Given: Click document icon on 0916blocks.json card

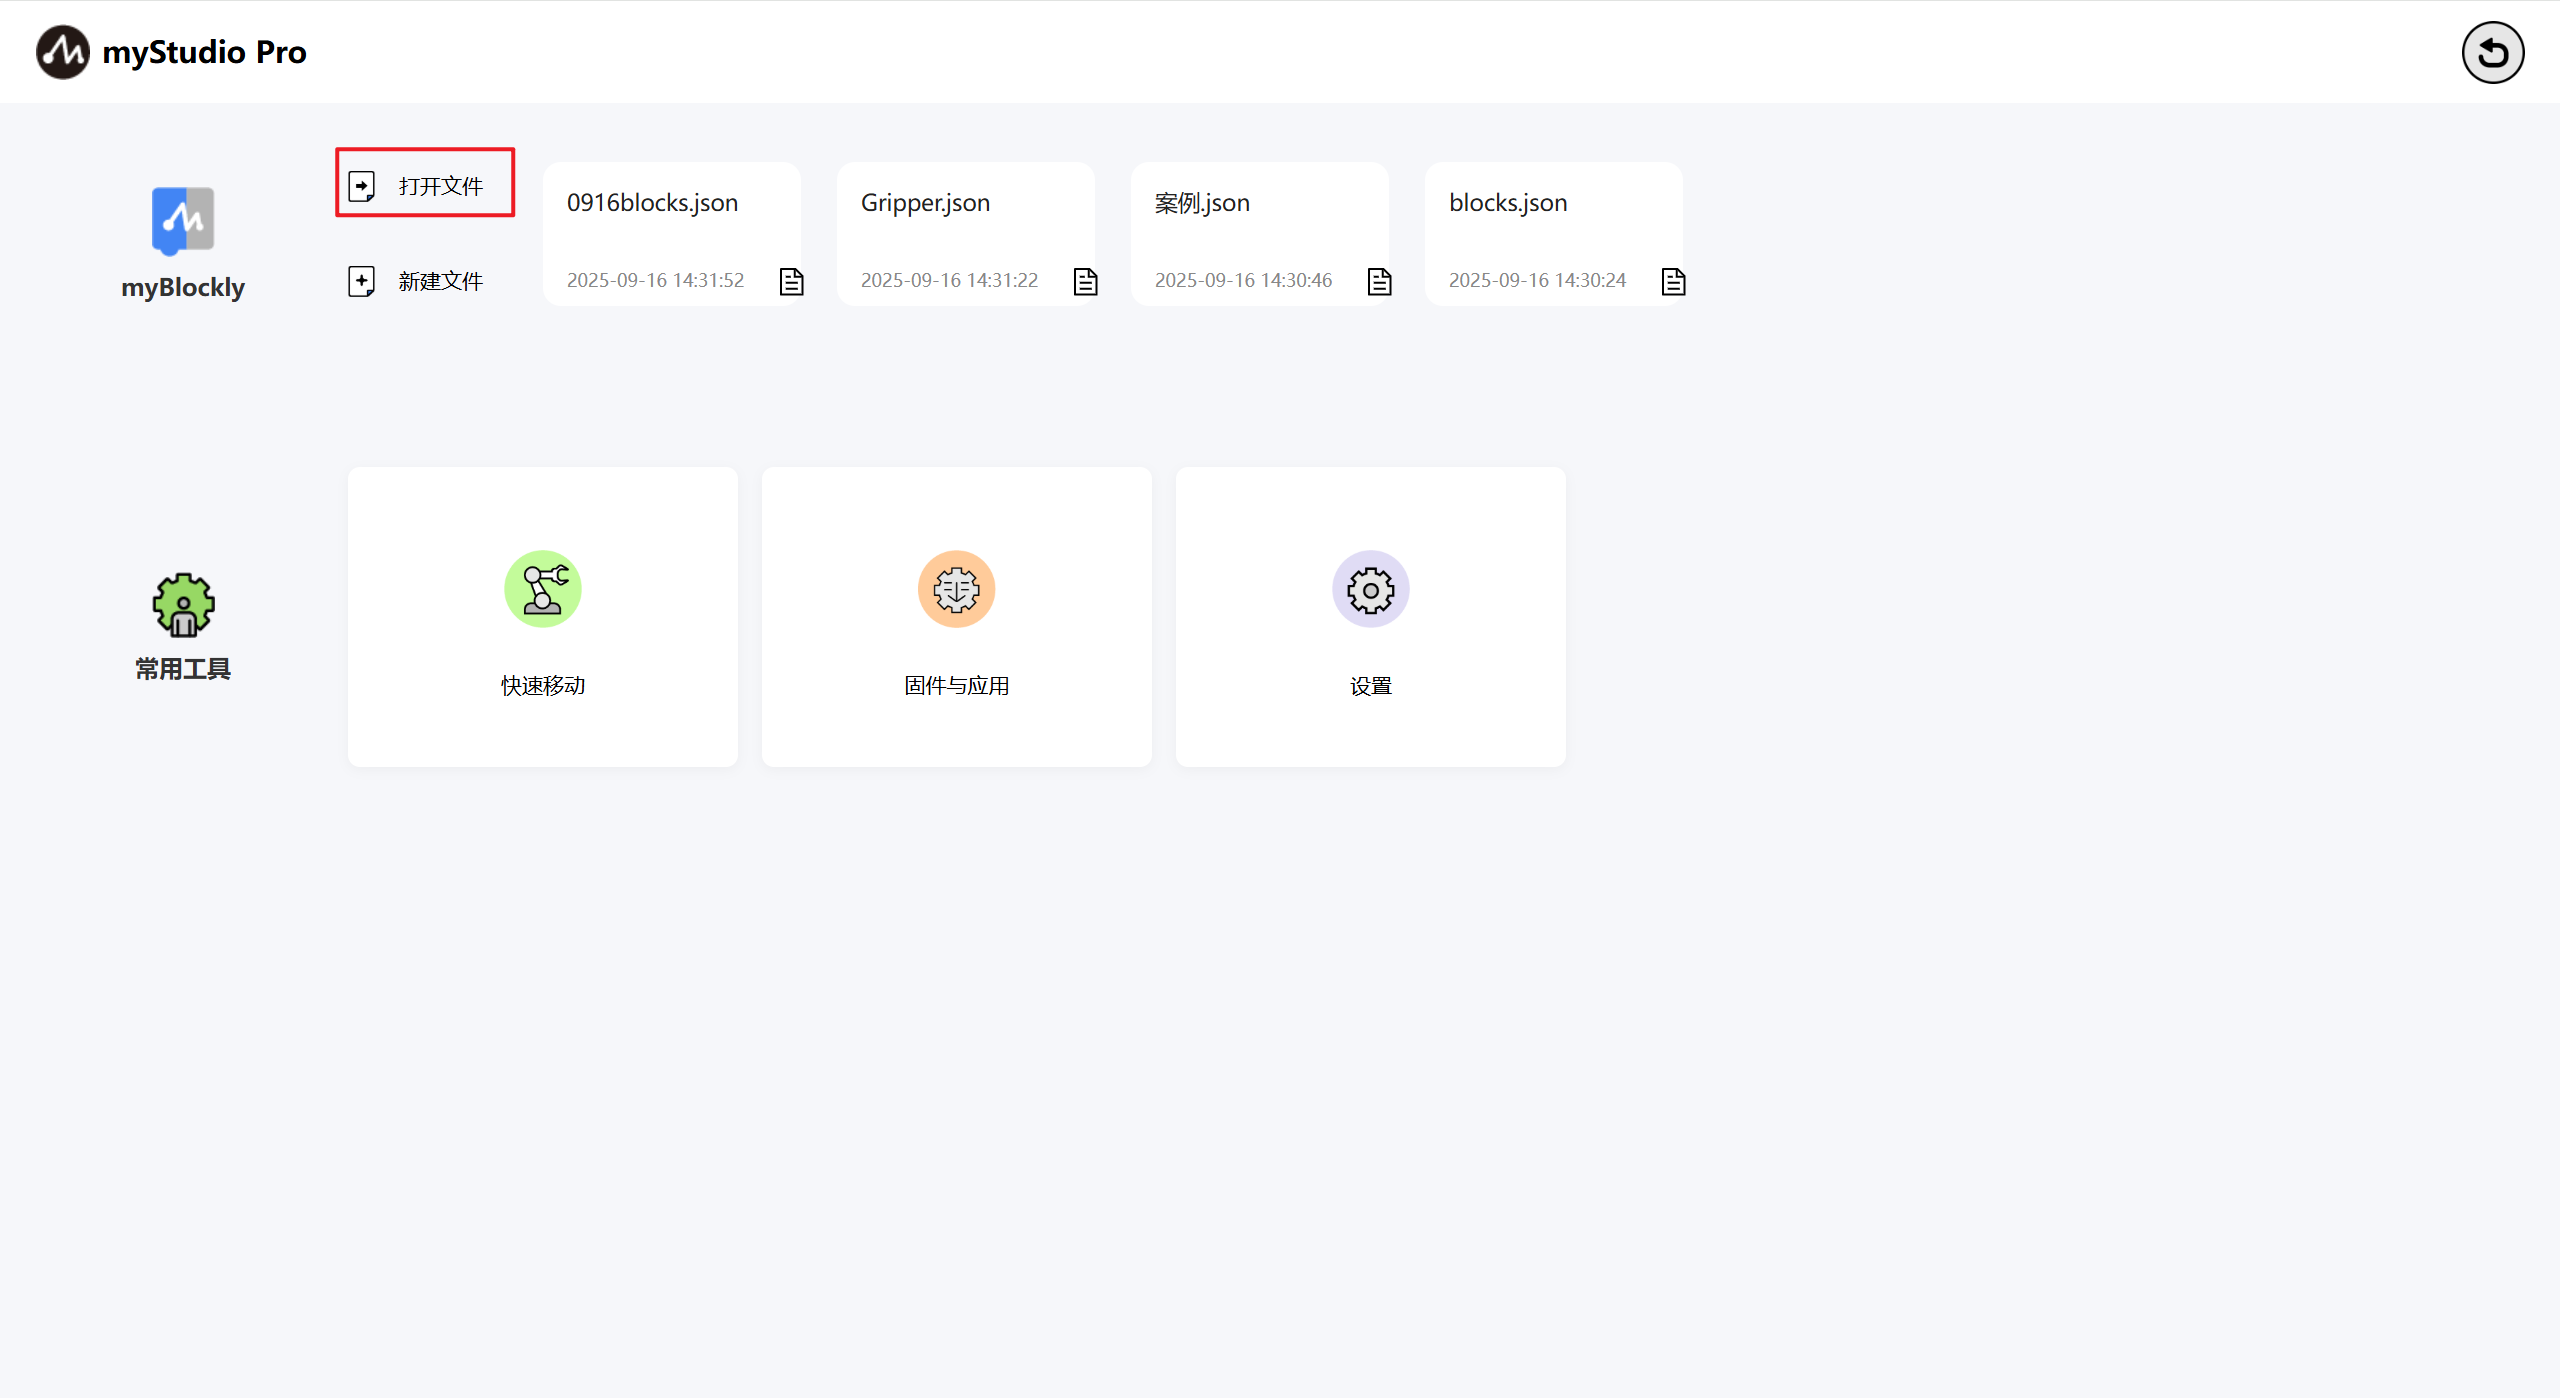Looking at the screenshot, I should click(791, 282).
